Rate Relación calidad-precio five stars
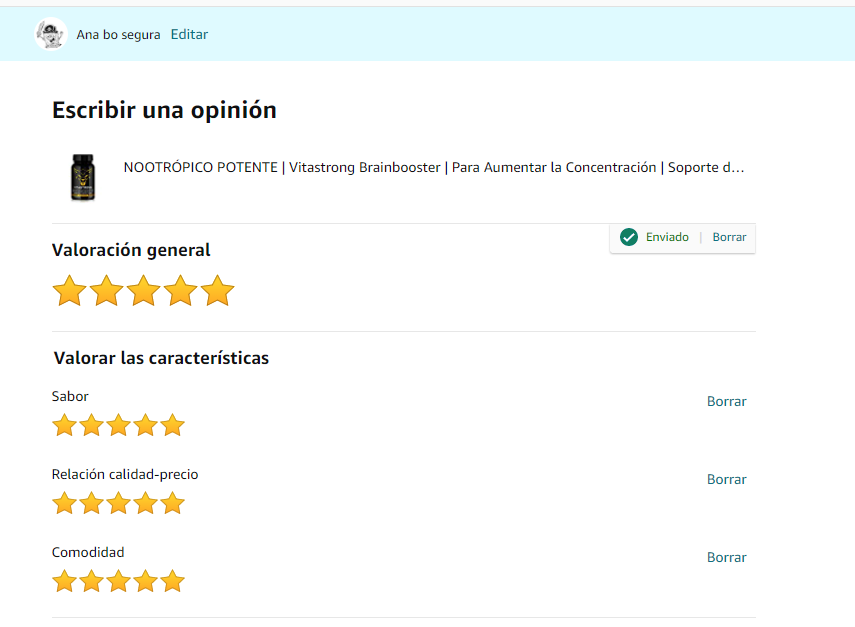Viewport: 855px width, 627px height. tap(173, 504)
